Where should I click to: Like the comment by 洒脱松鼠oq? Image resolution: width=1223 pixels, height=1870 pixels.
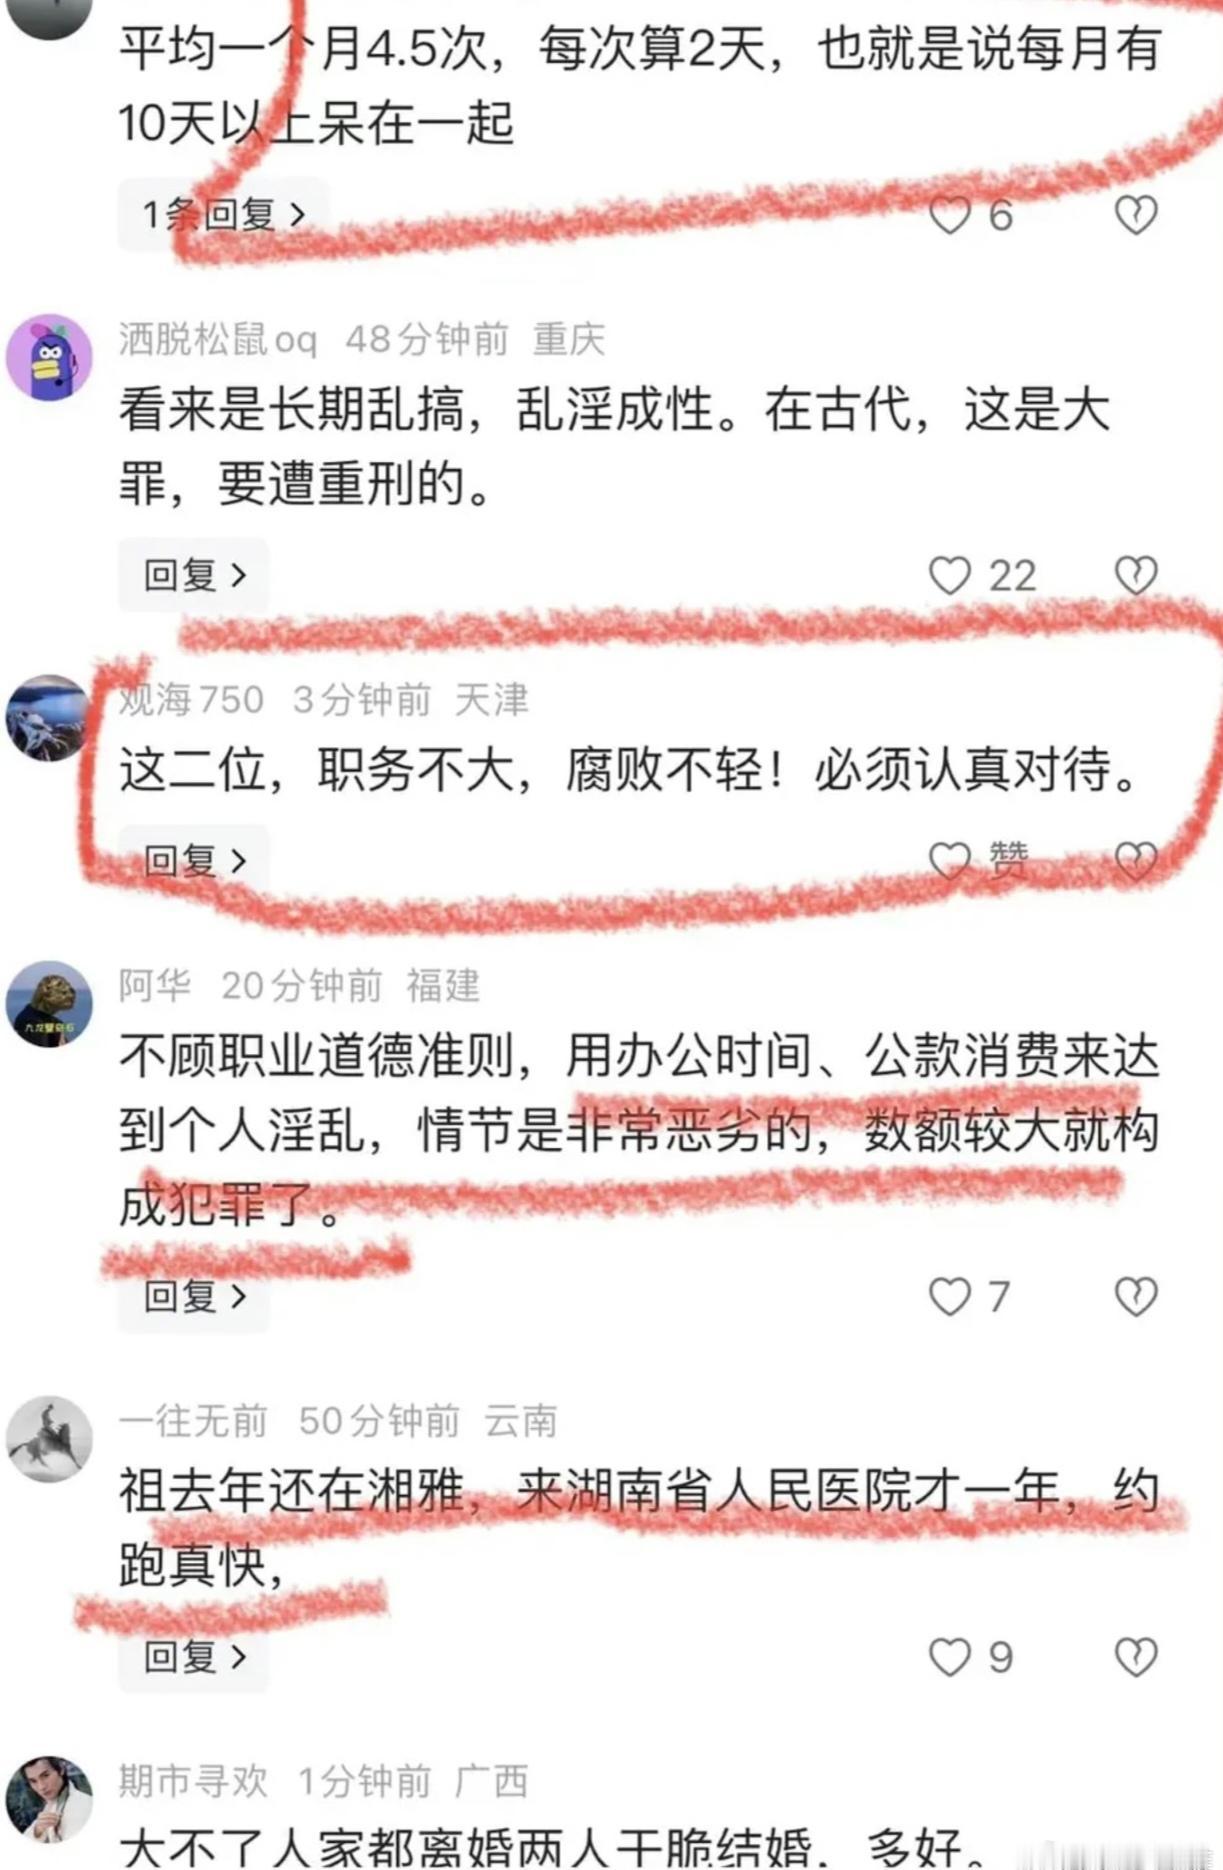coord(949,576)
